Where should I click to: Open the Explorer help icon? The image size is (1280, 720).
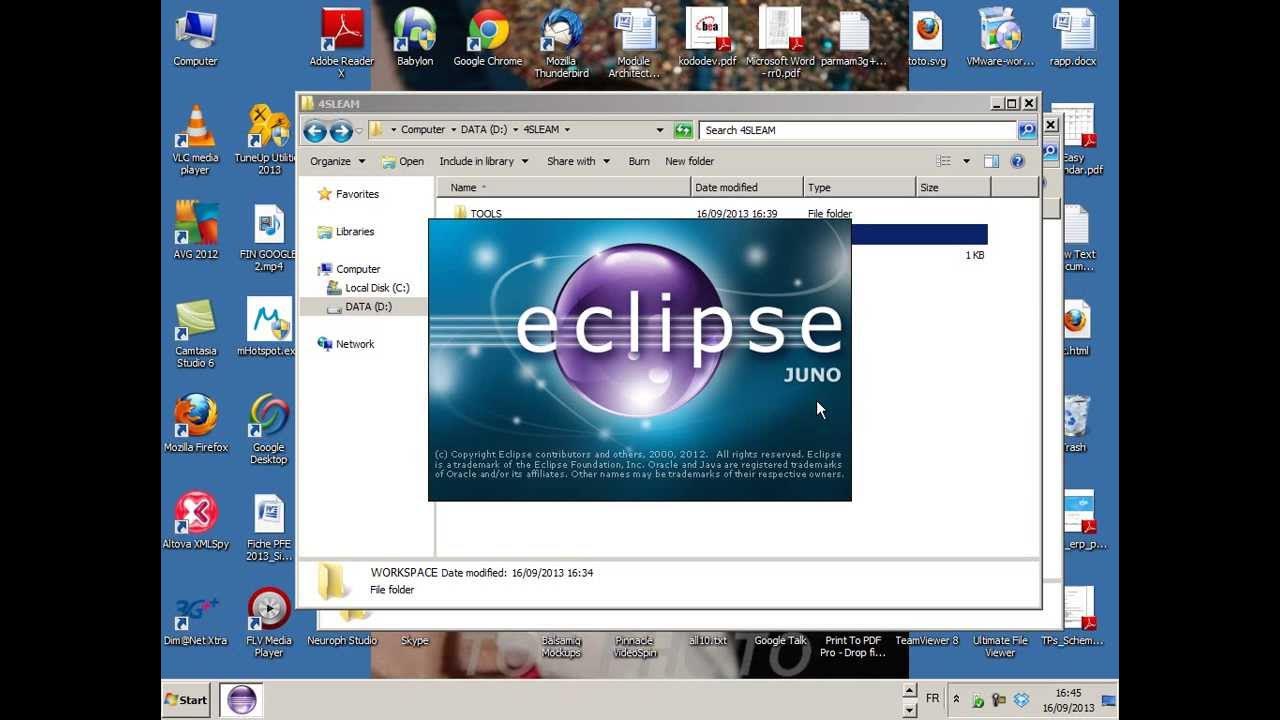1017,161
